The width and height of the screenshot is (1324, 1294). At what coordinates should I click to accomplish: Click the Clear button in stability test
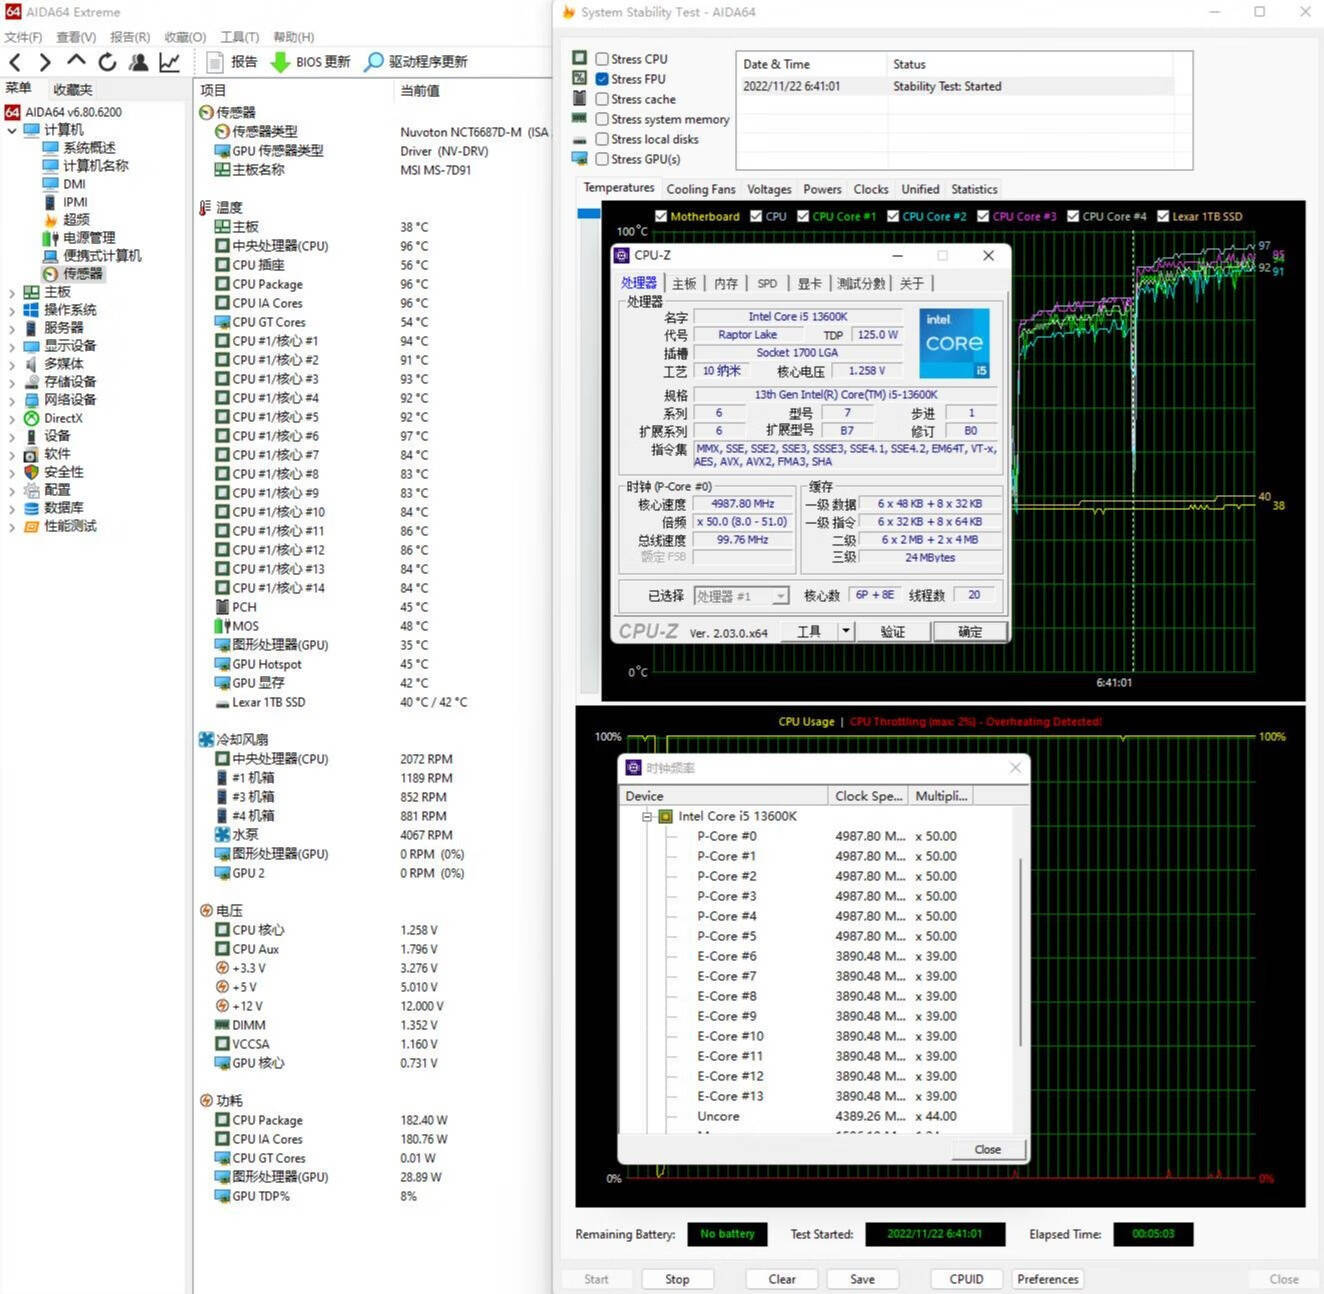click(782, 1279)
